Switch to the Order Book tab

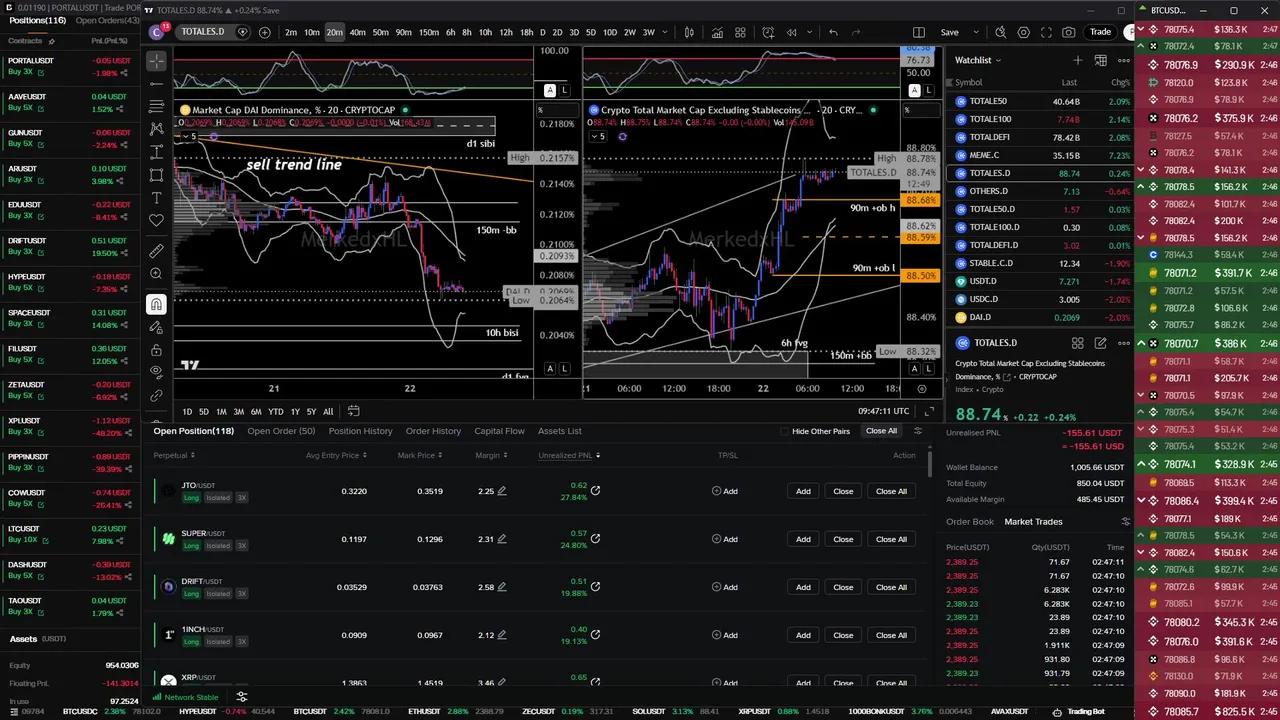tap(969, 521)
